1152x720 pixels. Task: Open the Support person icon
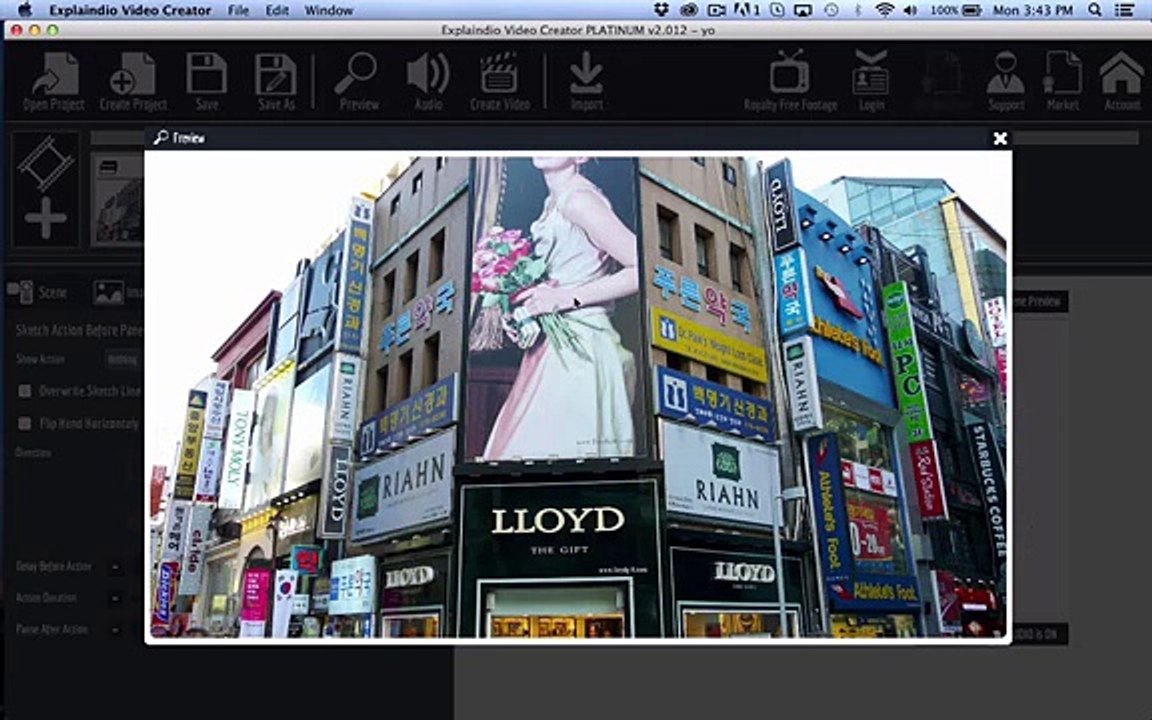1006,81
